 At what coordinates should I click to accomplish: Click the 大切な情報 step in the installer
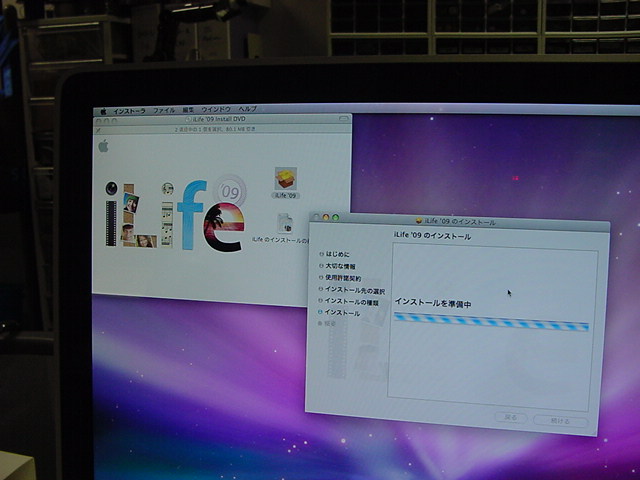[337, 266]
